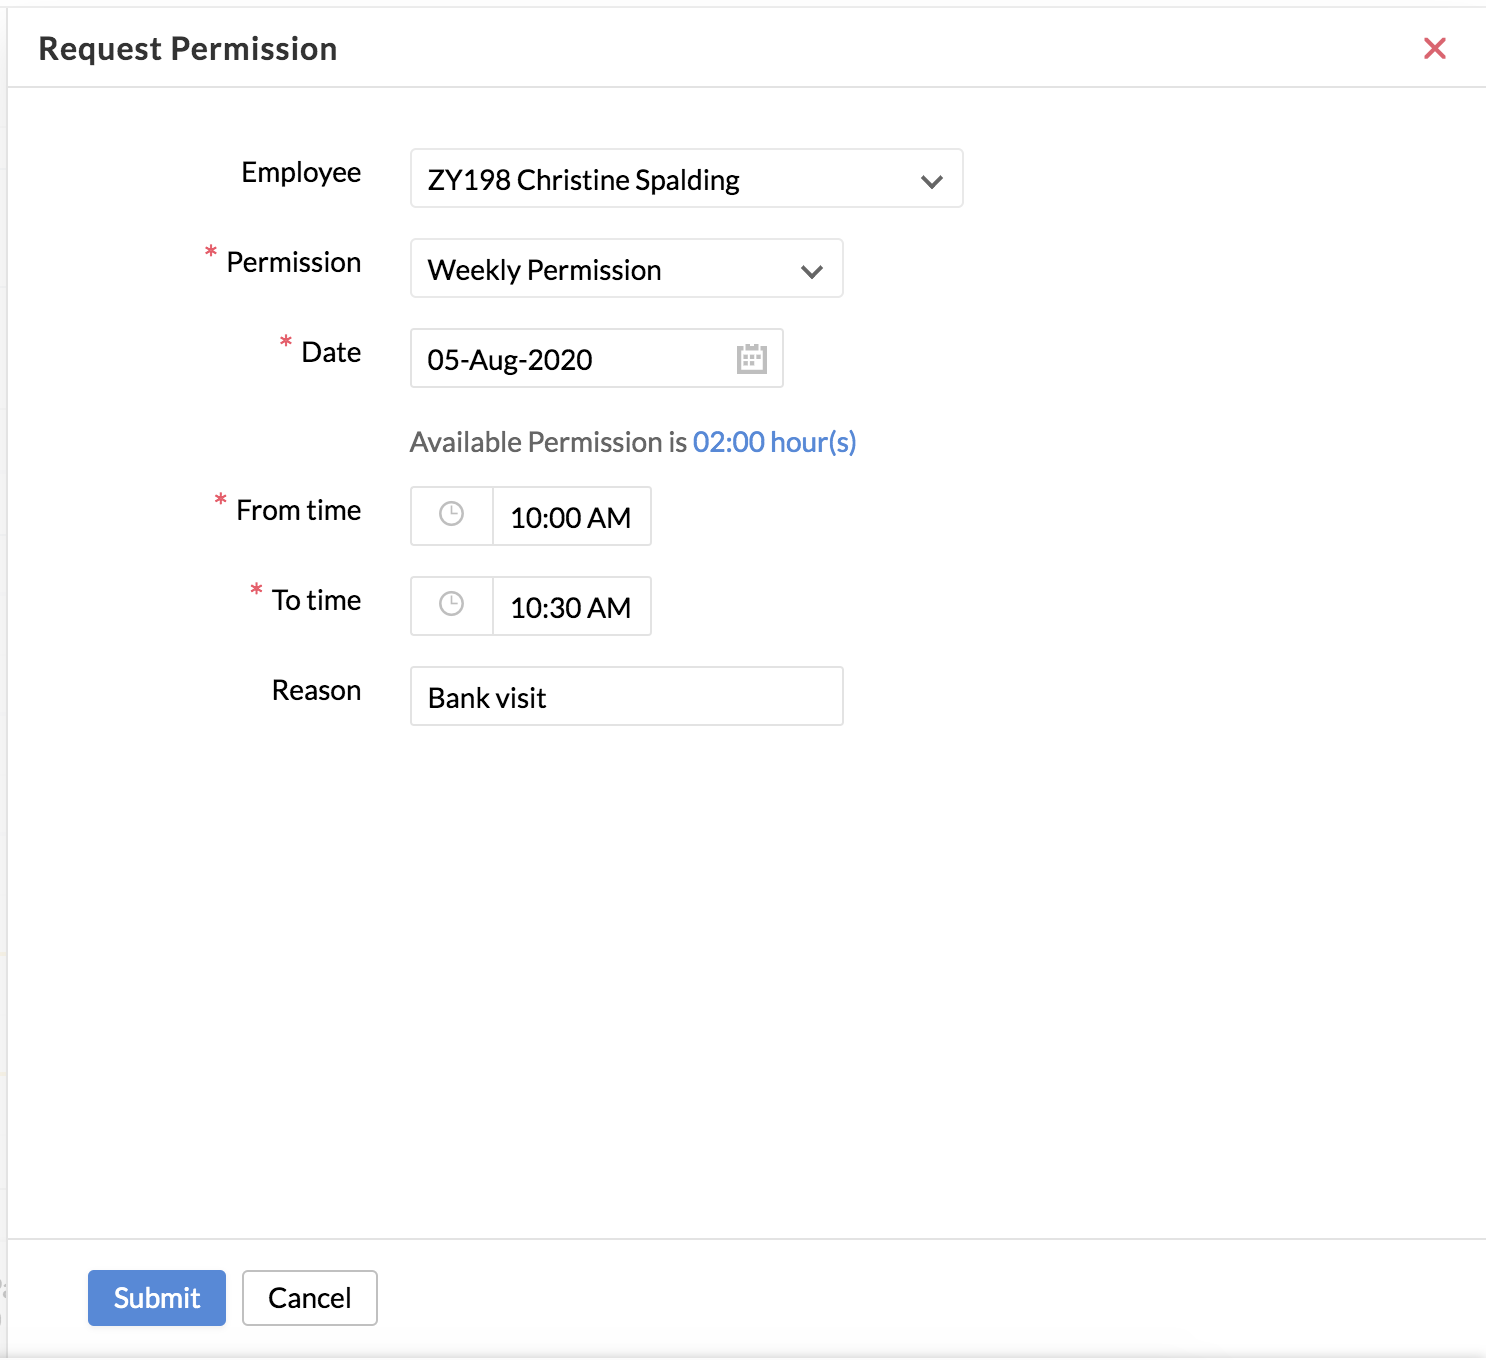The image size is (1486, 1360).
Task: Expand the Weekly Permission dropdown arrow
Action: [x=811, y=271]
